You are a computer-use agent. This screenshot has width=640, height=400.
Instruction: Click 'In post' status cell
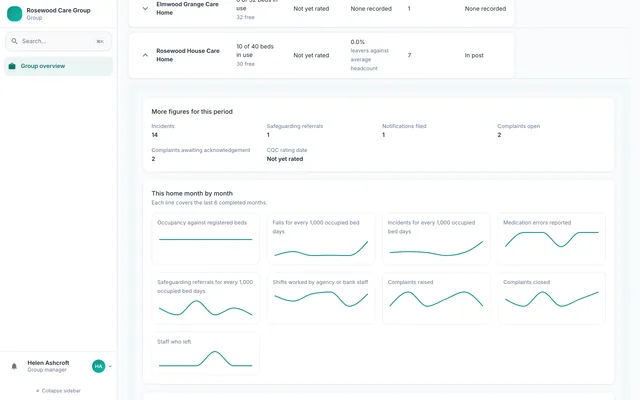point(474,55)
